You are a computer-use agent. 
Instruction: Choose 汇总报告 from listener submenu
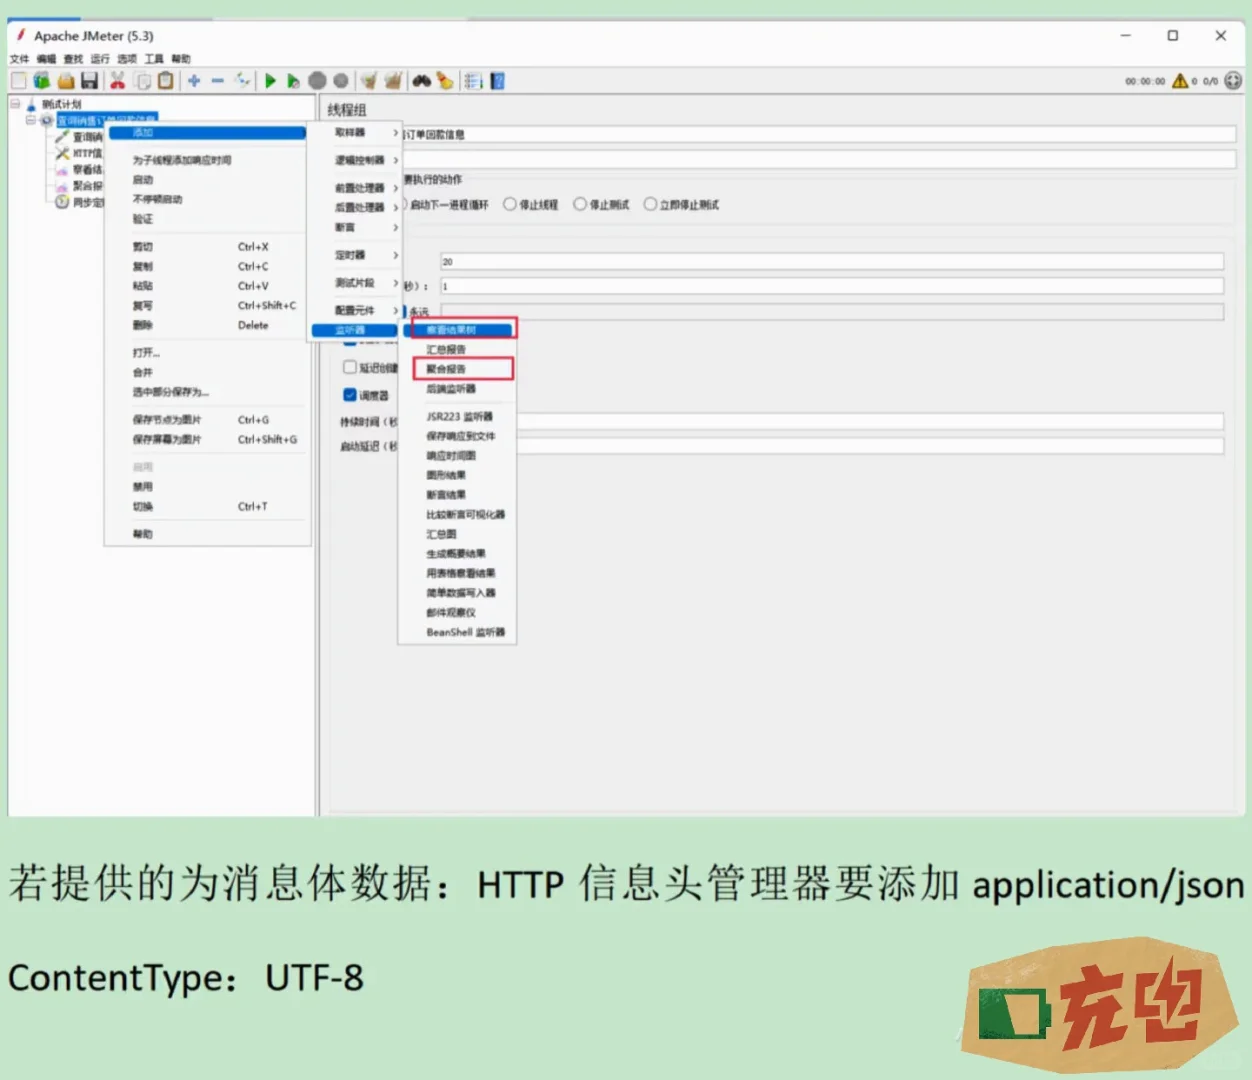point(457,350)
